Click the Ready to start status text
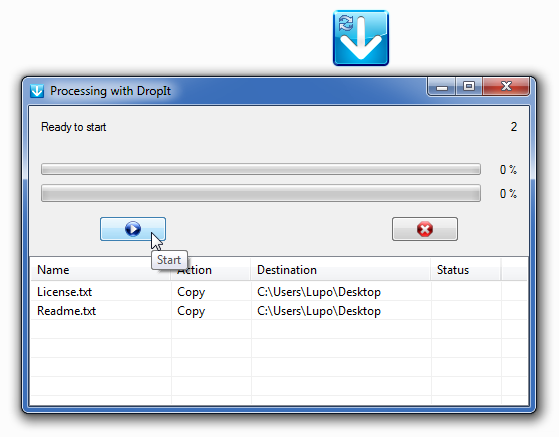559x437 pixels. coord(73,127)
